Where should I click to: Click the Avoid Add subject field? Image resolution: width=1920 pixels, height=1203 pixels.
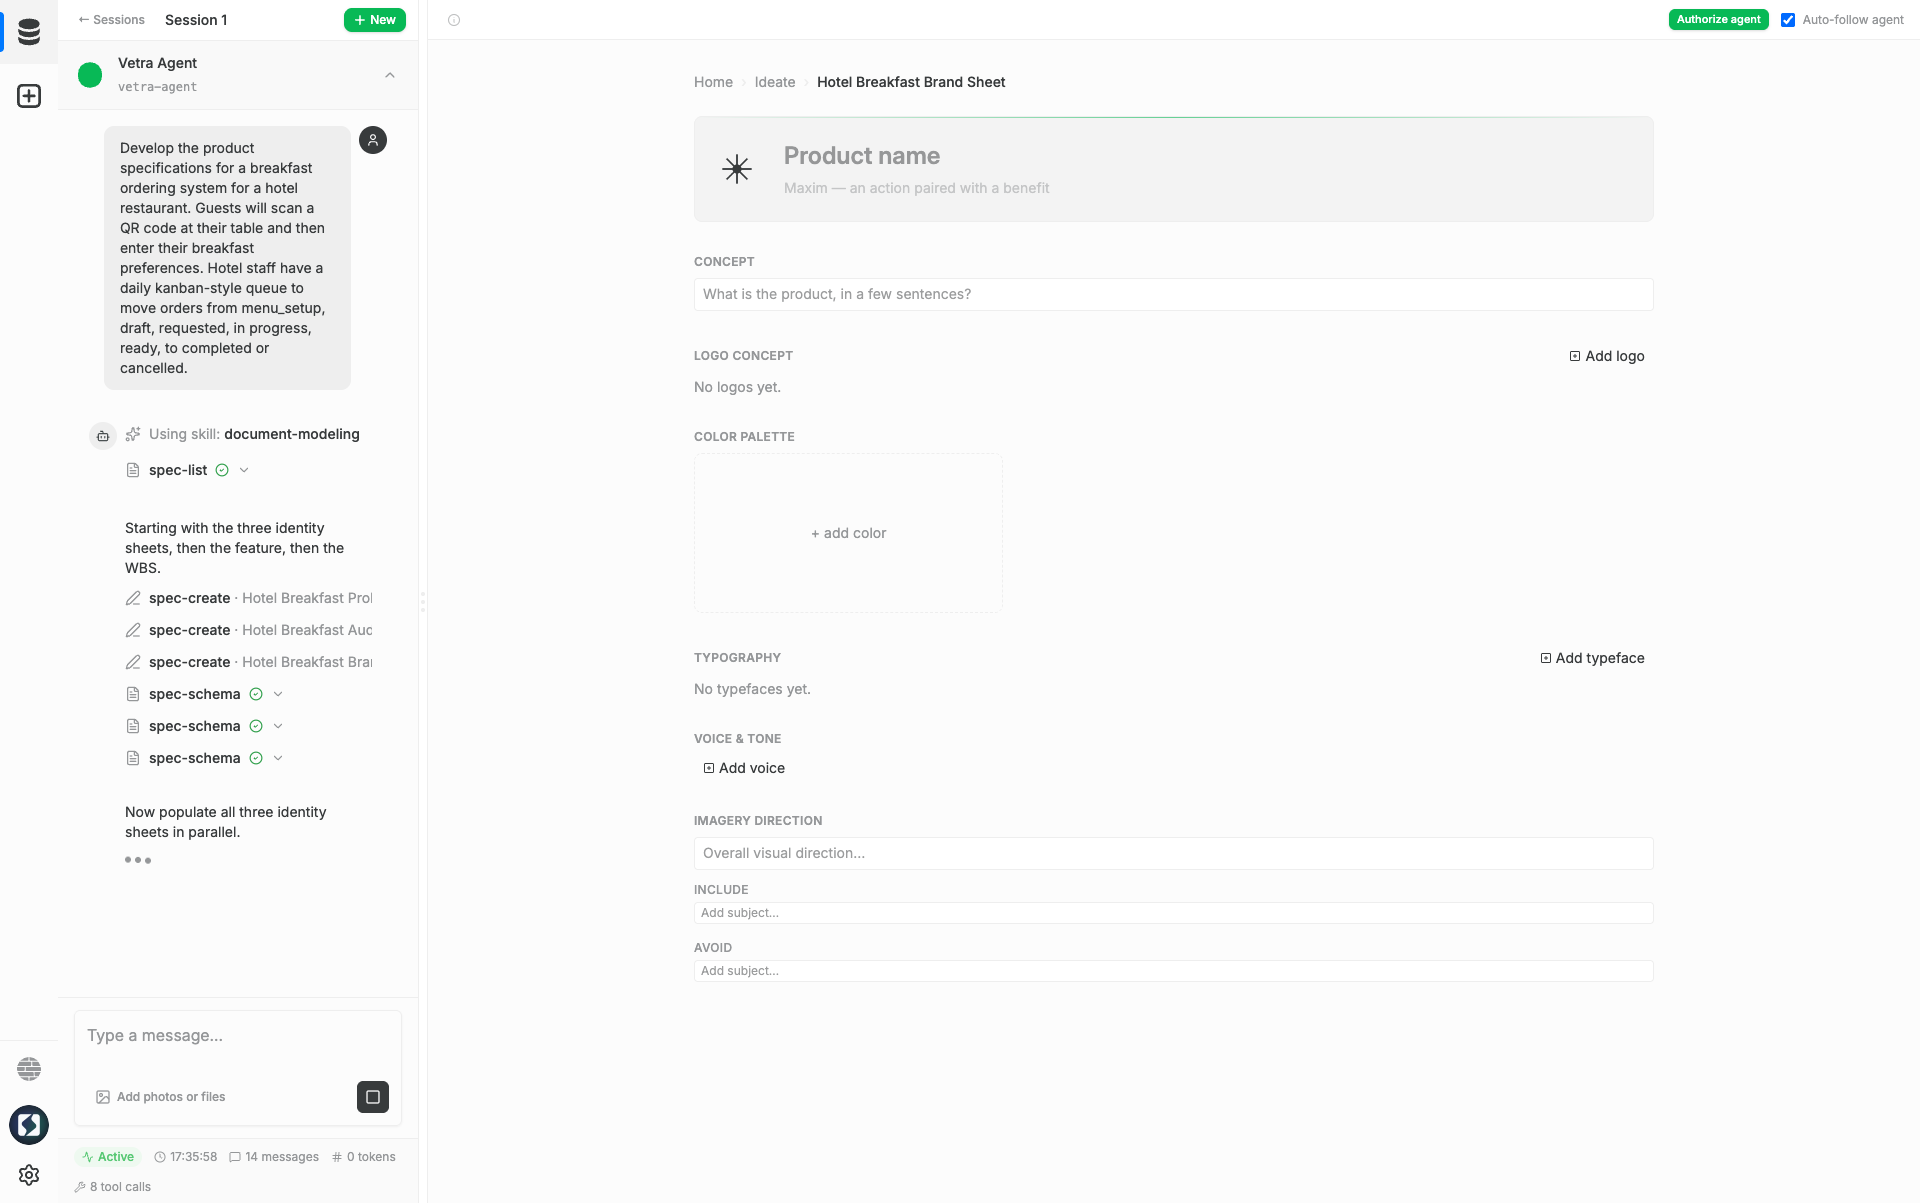[x=1173, y=971]
